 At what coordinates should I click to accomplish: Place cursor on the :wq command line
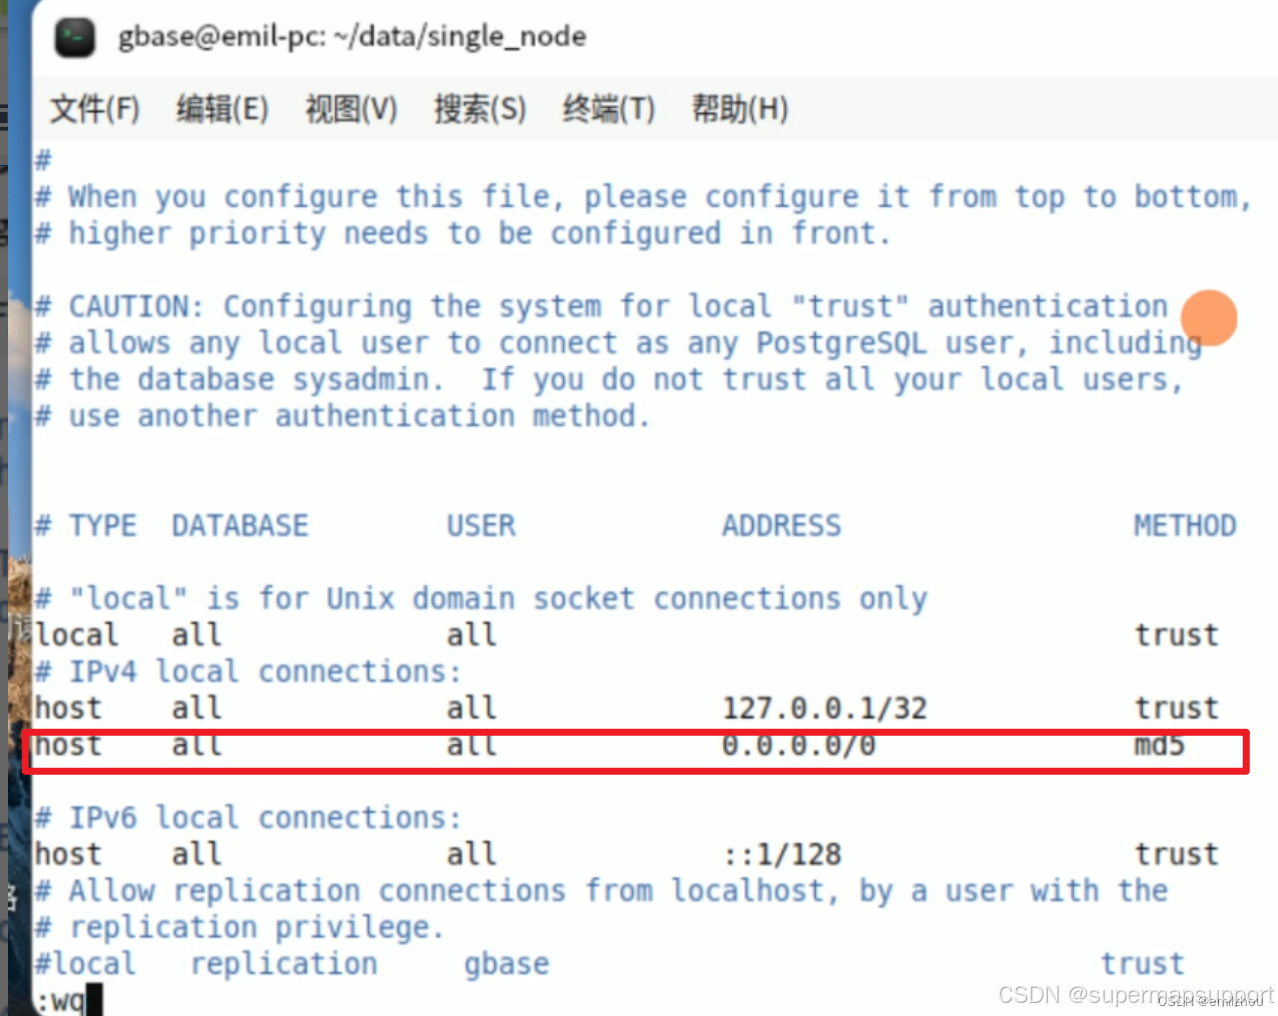pyautogui.click(x=63, y=1000)
